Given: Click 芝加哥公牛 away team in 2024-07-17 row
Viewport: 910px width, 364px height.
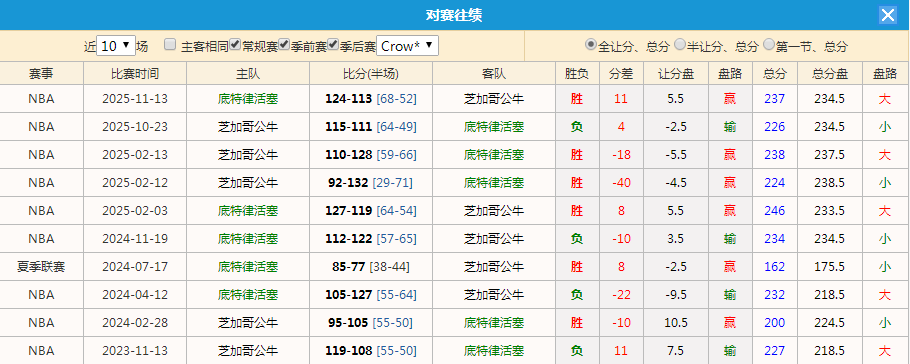Looking at the screenshot, I should [494, 266].
